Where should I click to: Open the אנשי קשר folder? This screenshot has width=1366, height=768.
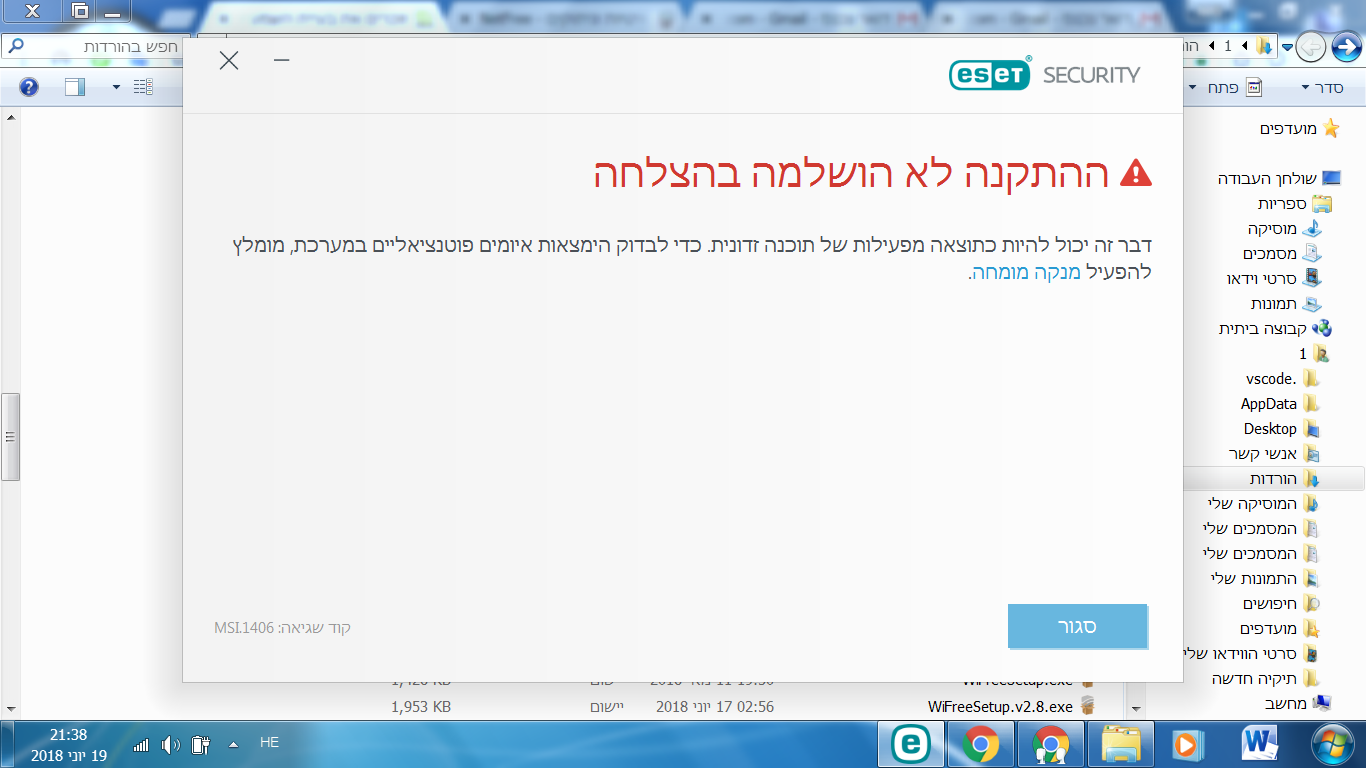(1274, 454)
